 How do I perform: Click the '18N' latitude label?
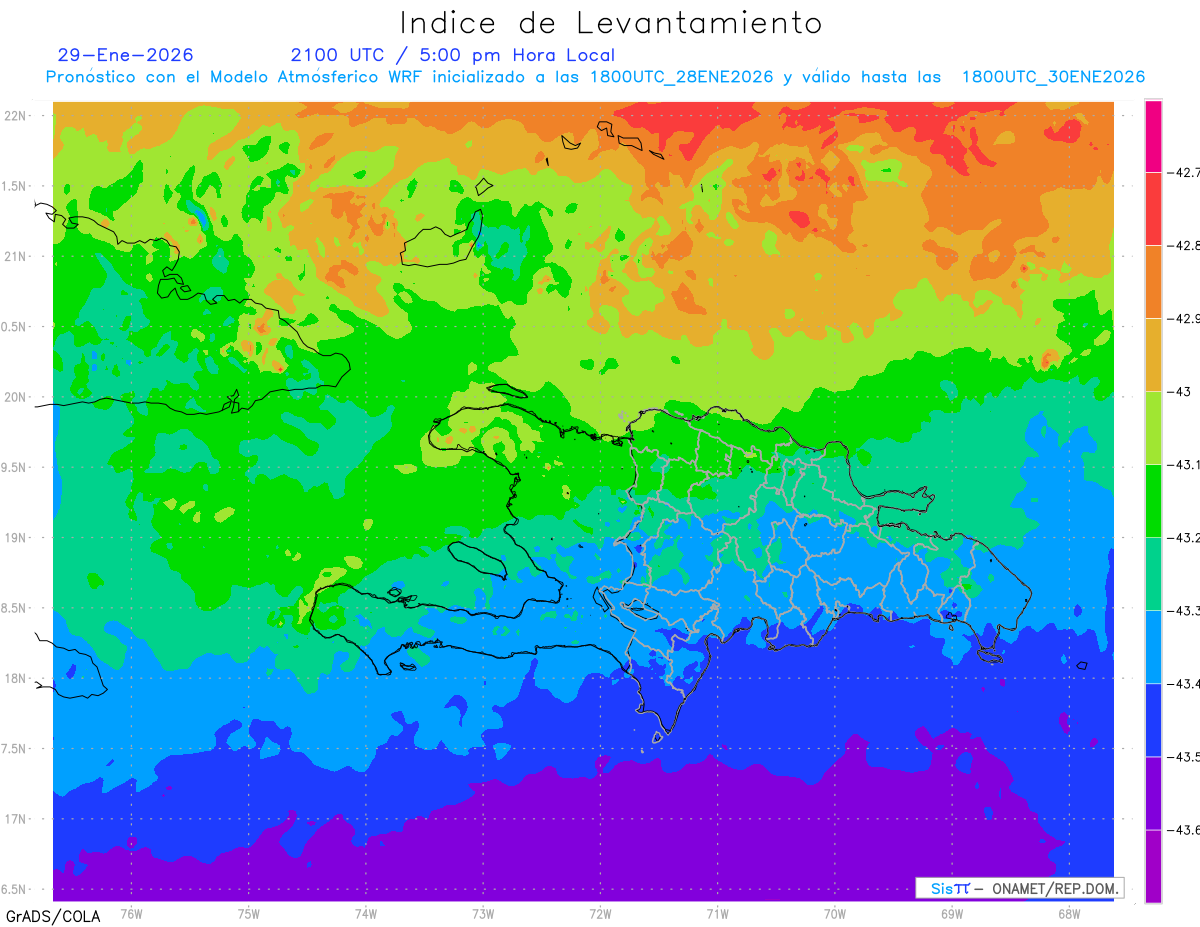pyautogui.click(x=15, y=679)
